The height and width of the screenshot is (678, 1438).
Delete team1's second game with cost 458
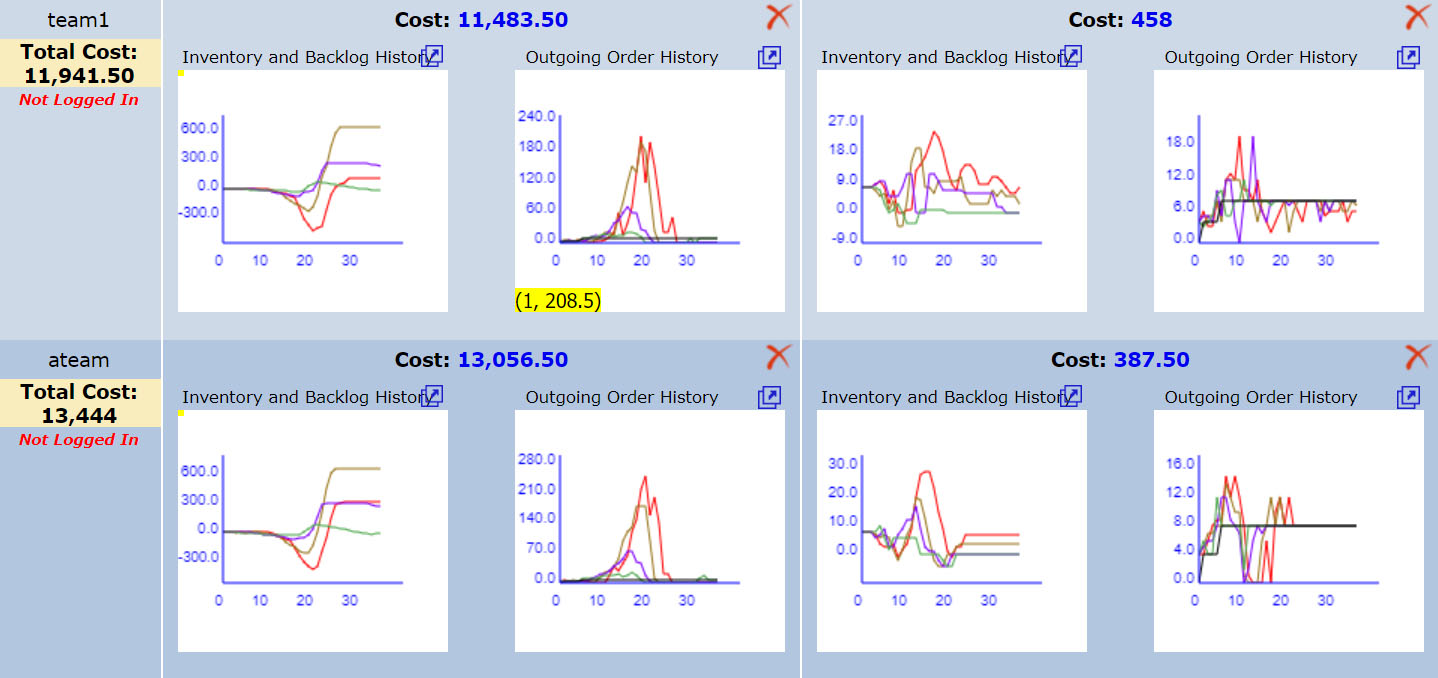click(x=1417, y=16)
